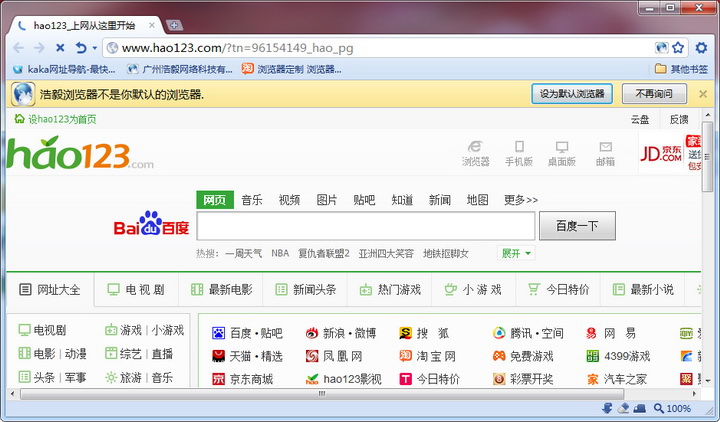Open kaka网址导航 bookmark
The height and width of the screenshot is (422, 720).
(64, 69)
